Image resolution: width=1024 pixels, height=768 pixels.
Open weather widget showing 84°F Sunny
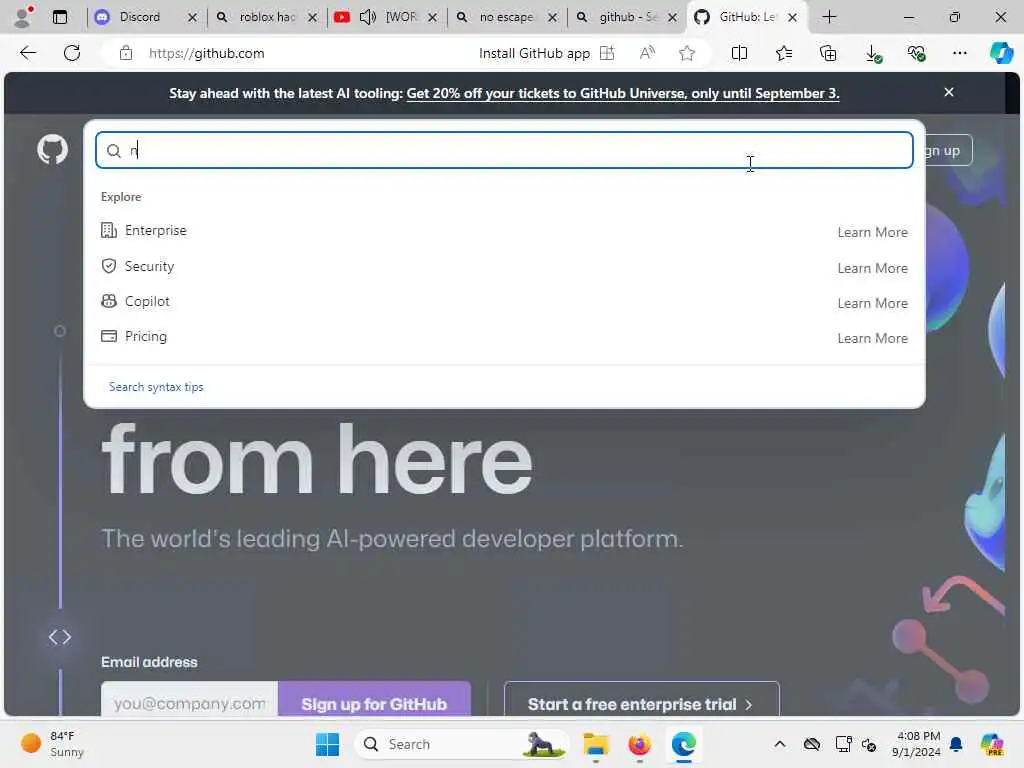point(52,744)
